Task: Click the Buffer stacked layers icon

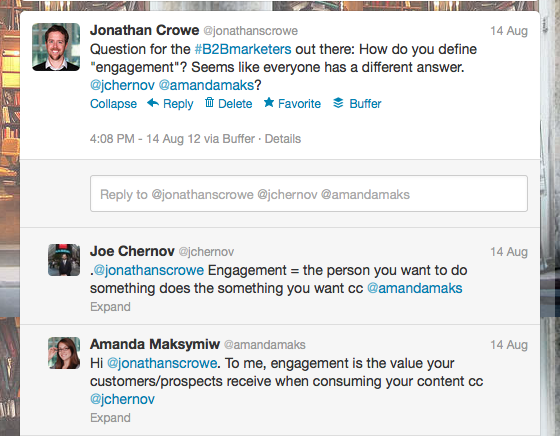Action: [x=338, y=103]
